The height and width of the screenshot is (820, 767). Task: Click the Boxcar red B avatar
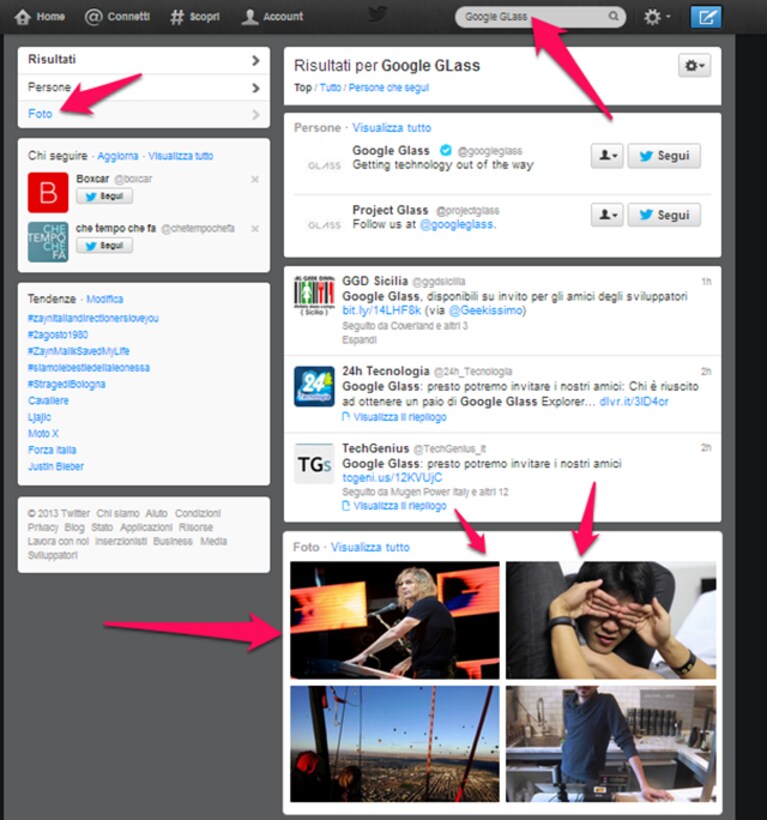pyautogui.click(x=48, y=192)
